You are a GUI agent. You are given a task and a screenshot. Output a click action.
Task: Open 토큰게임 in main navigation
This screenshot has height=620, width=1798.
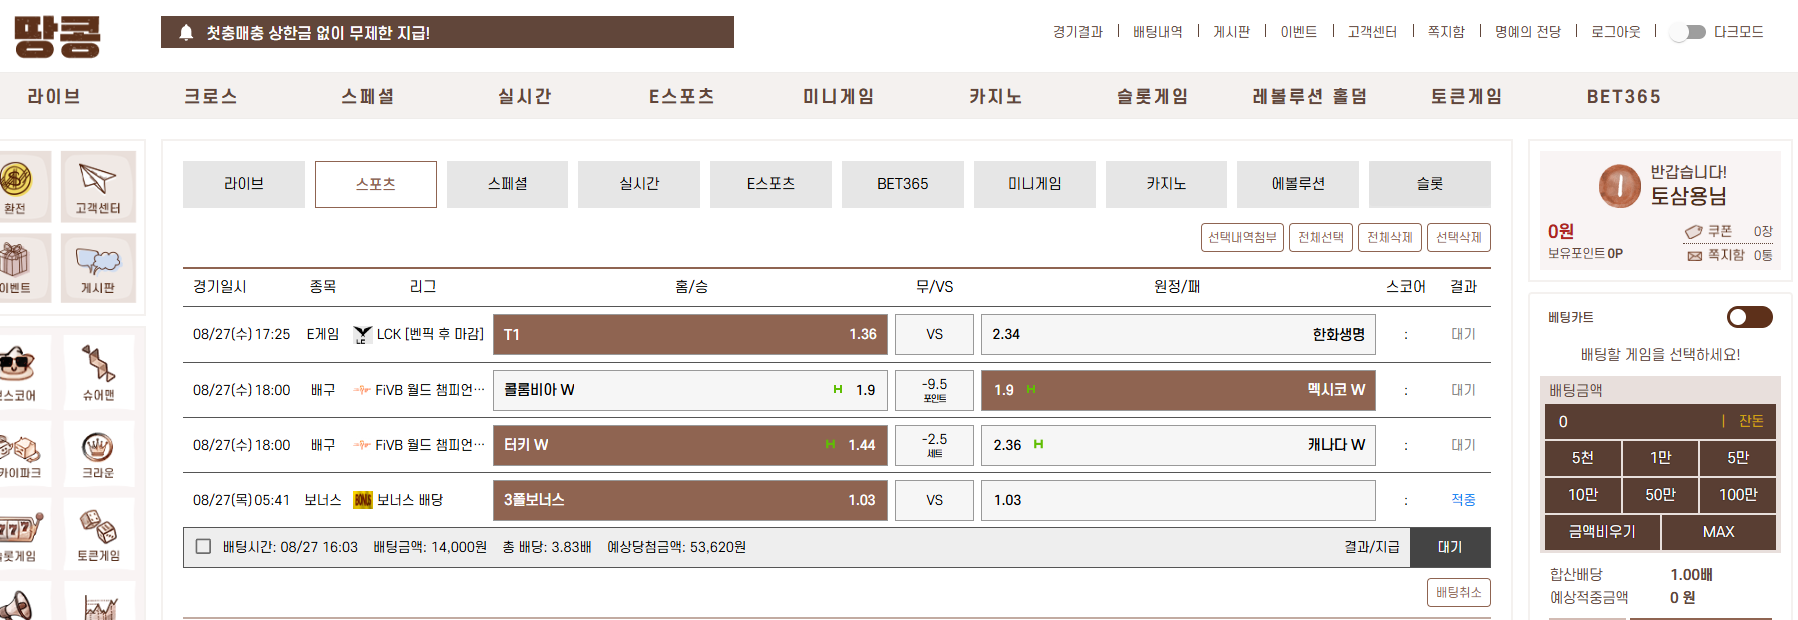1467,96
